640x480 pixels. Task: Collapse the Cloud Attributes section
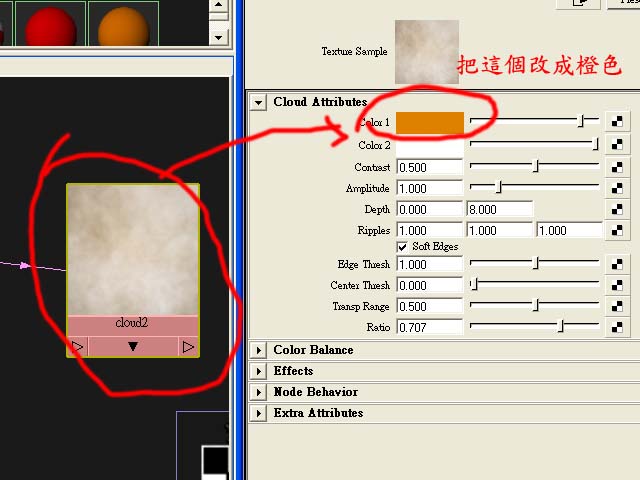pos(258,102)
